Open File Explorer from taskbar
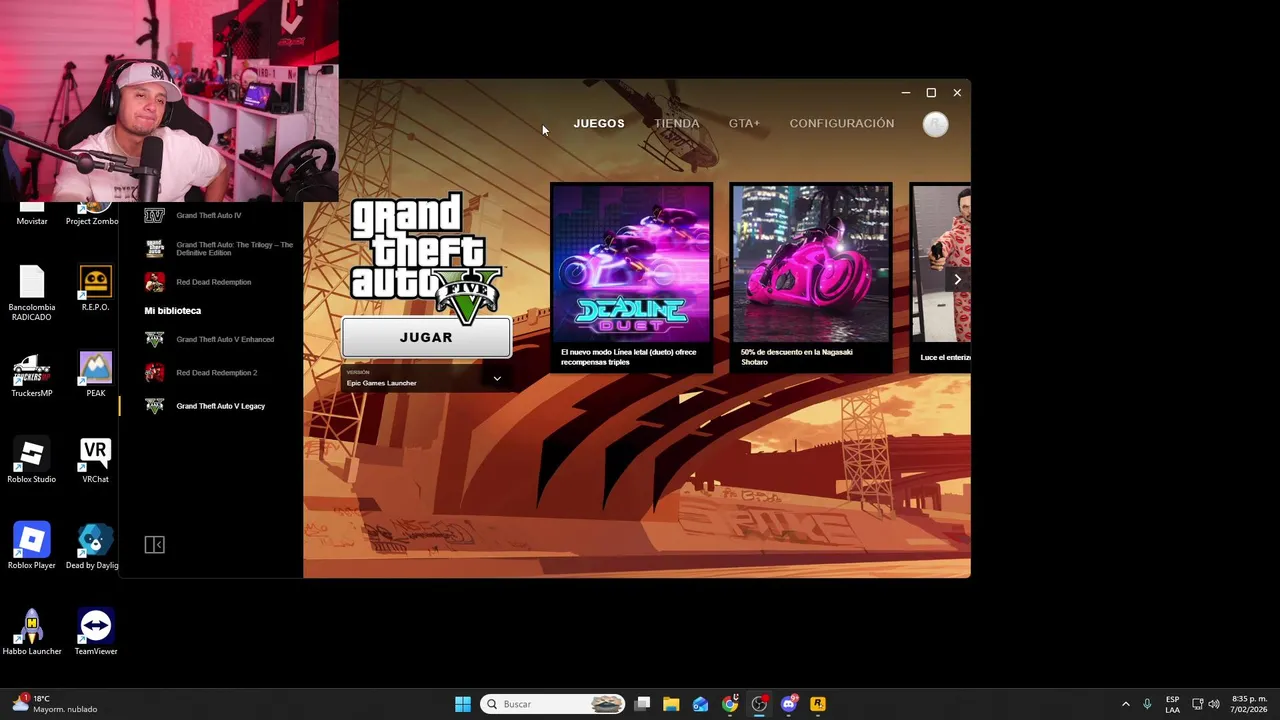This screenshot has height=720, width=1280. [x=671, y=704]
